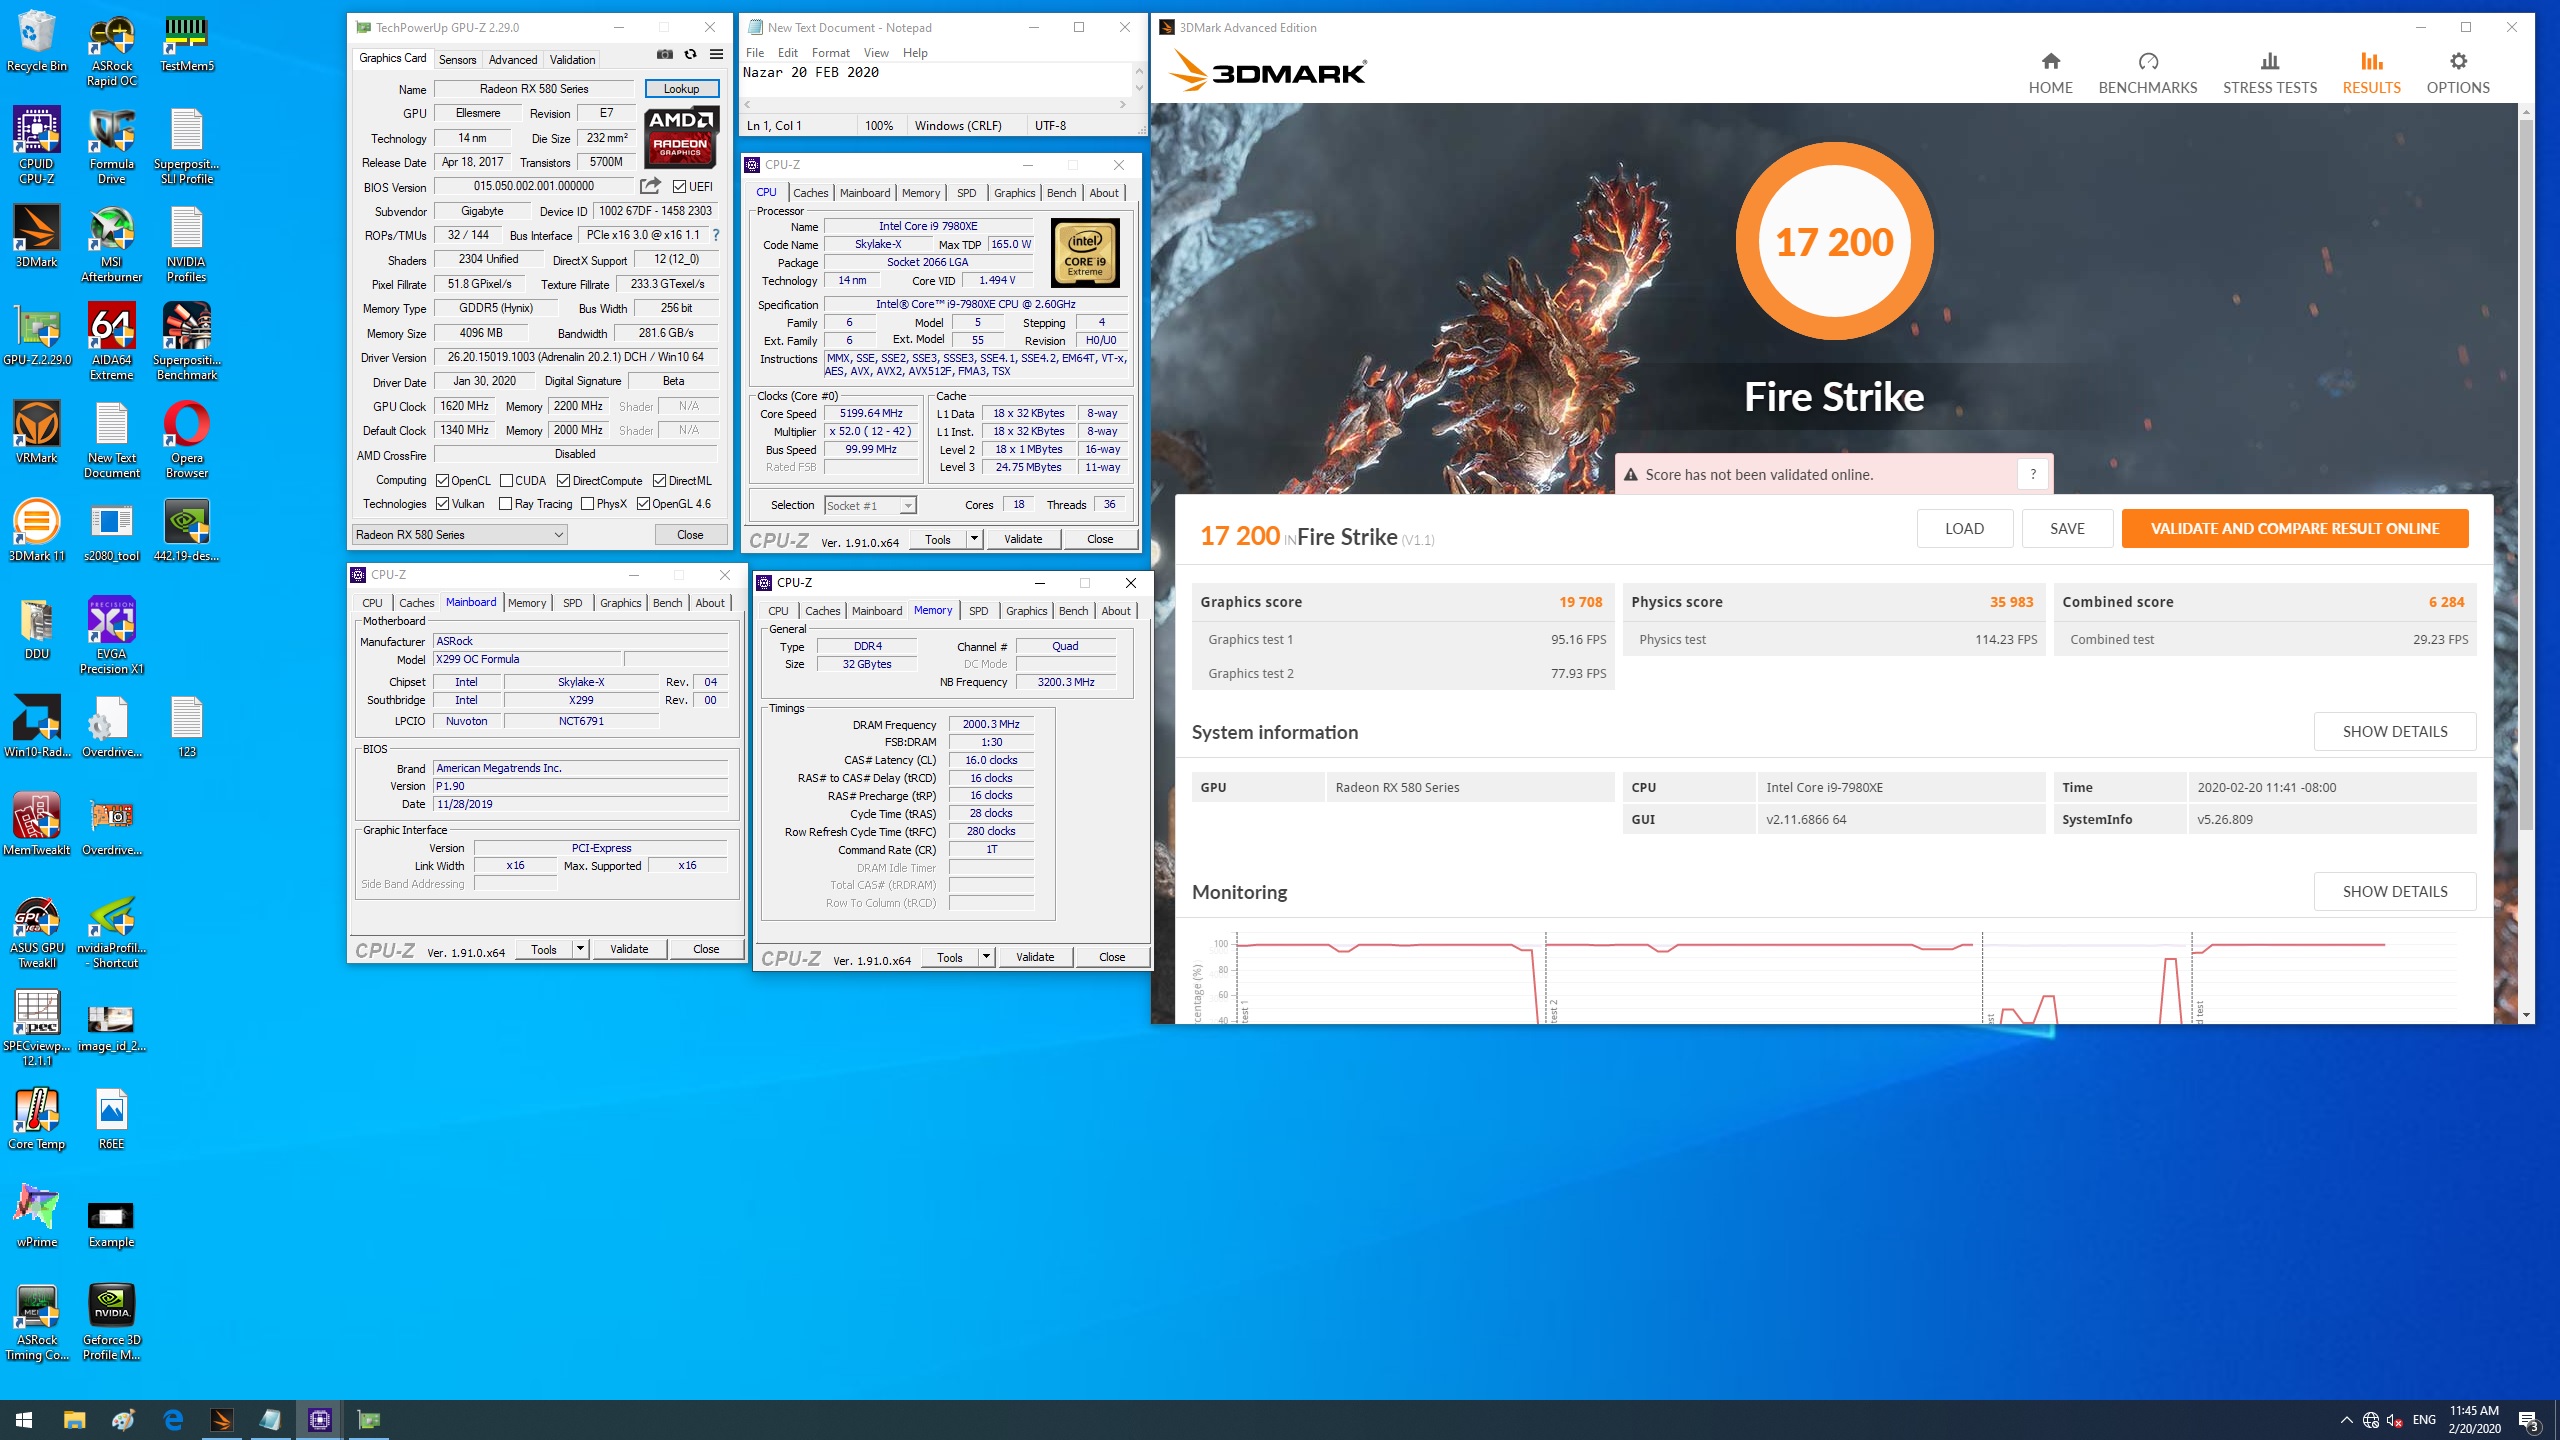2560x1440 pixels.
Task: Open 3DMark BENCHMARKS section
Action: (x=2147, y=74)
